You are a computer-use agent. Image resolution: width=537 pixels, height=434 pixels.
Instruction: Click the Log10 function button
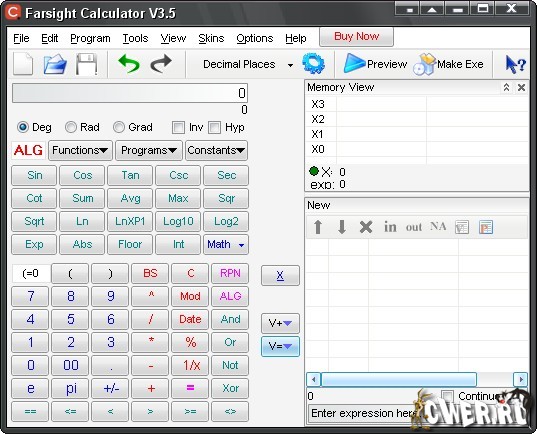click(178, 222)
